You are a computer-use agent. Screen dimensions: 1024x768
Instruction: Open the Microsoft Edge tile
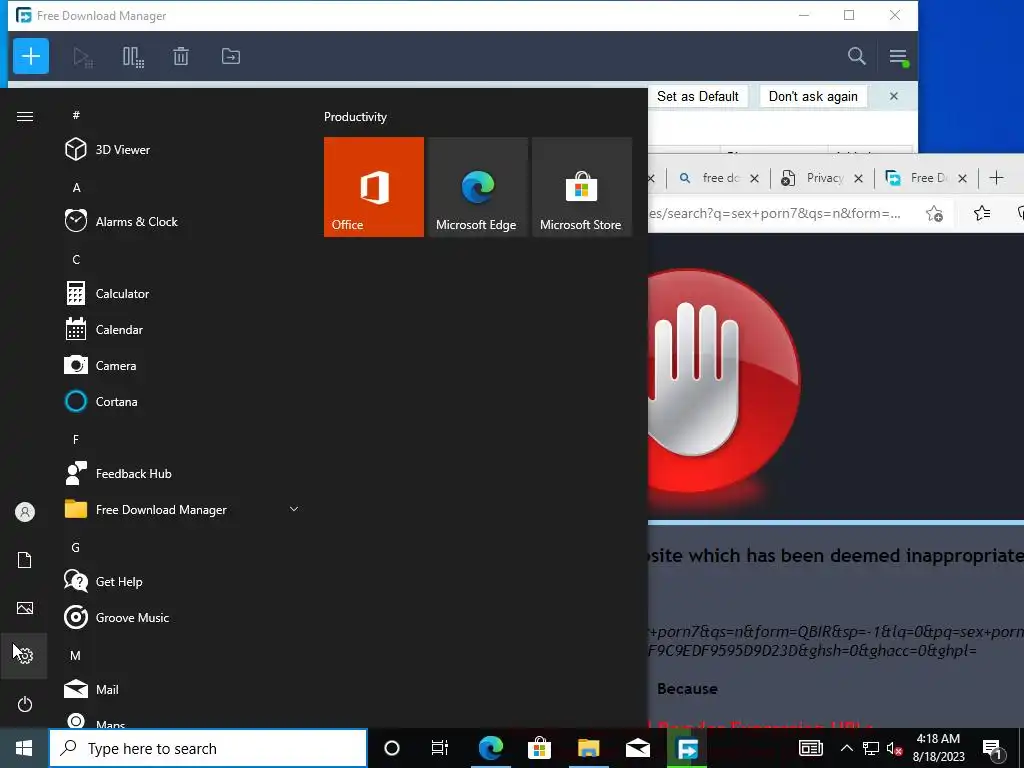[x=477, y=187]
